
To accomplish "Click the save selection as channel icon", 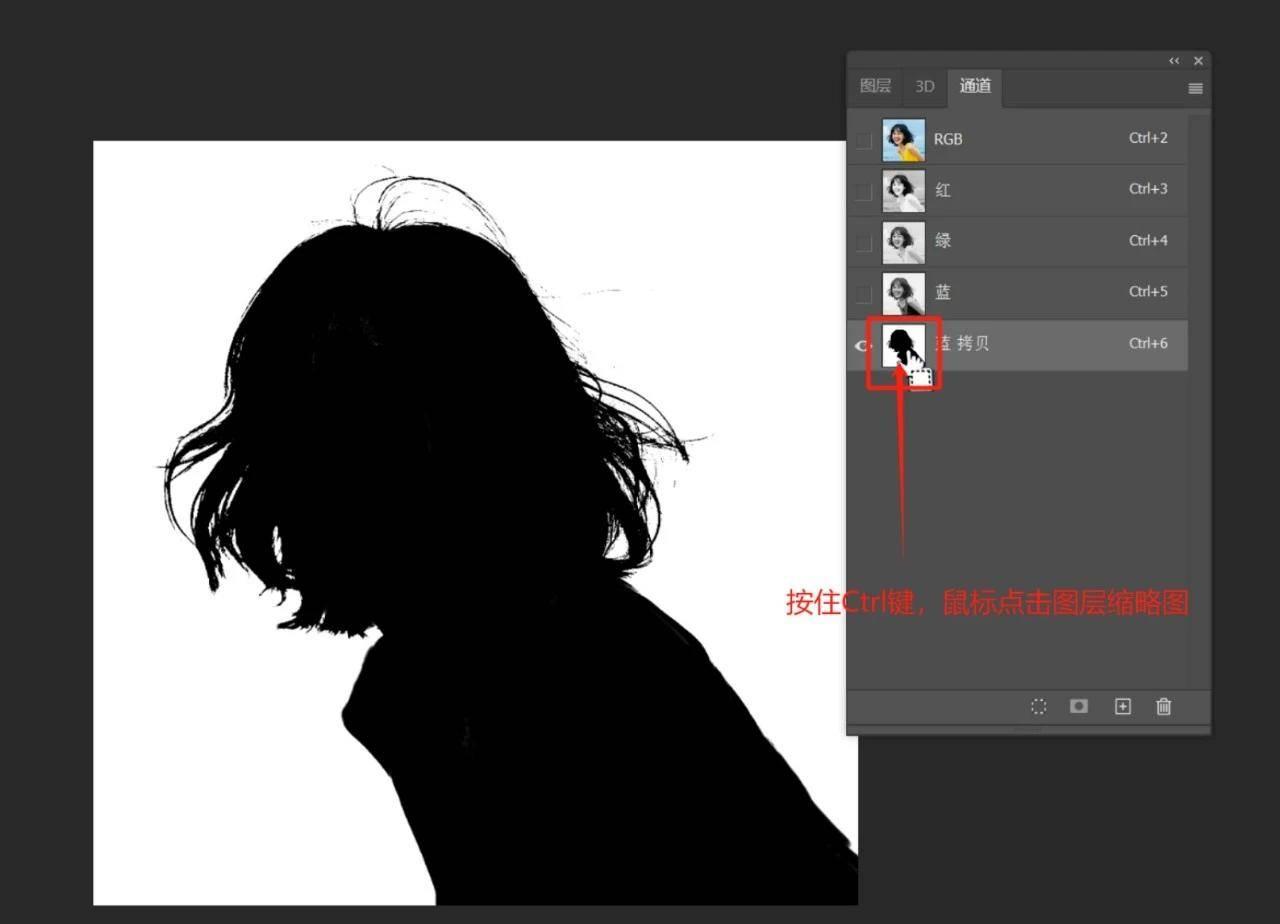I will pos(1078,706).
